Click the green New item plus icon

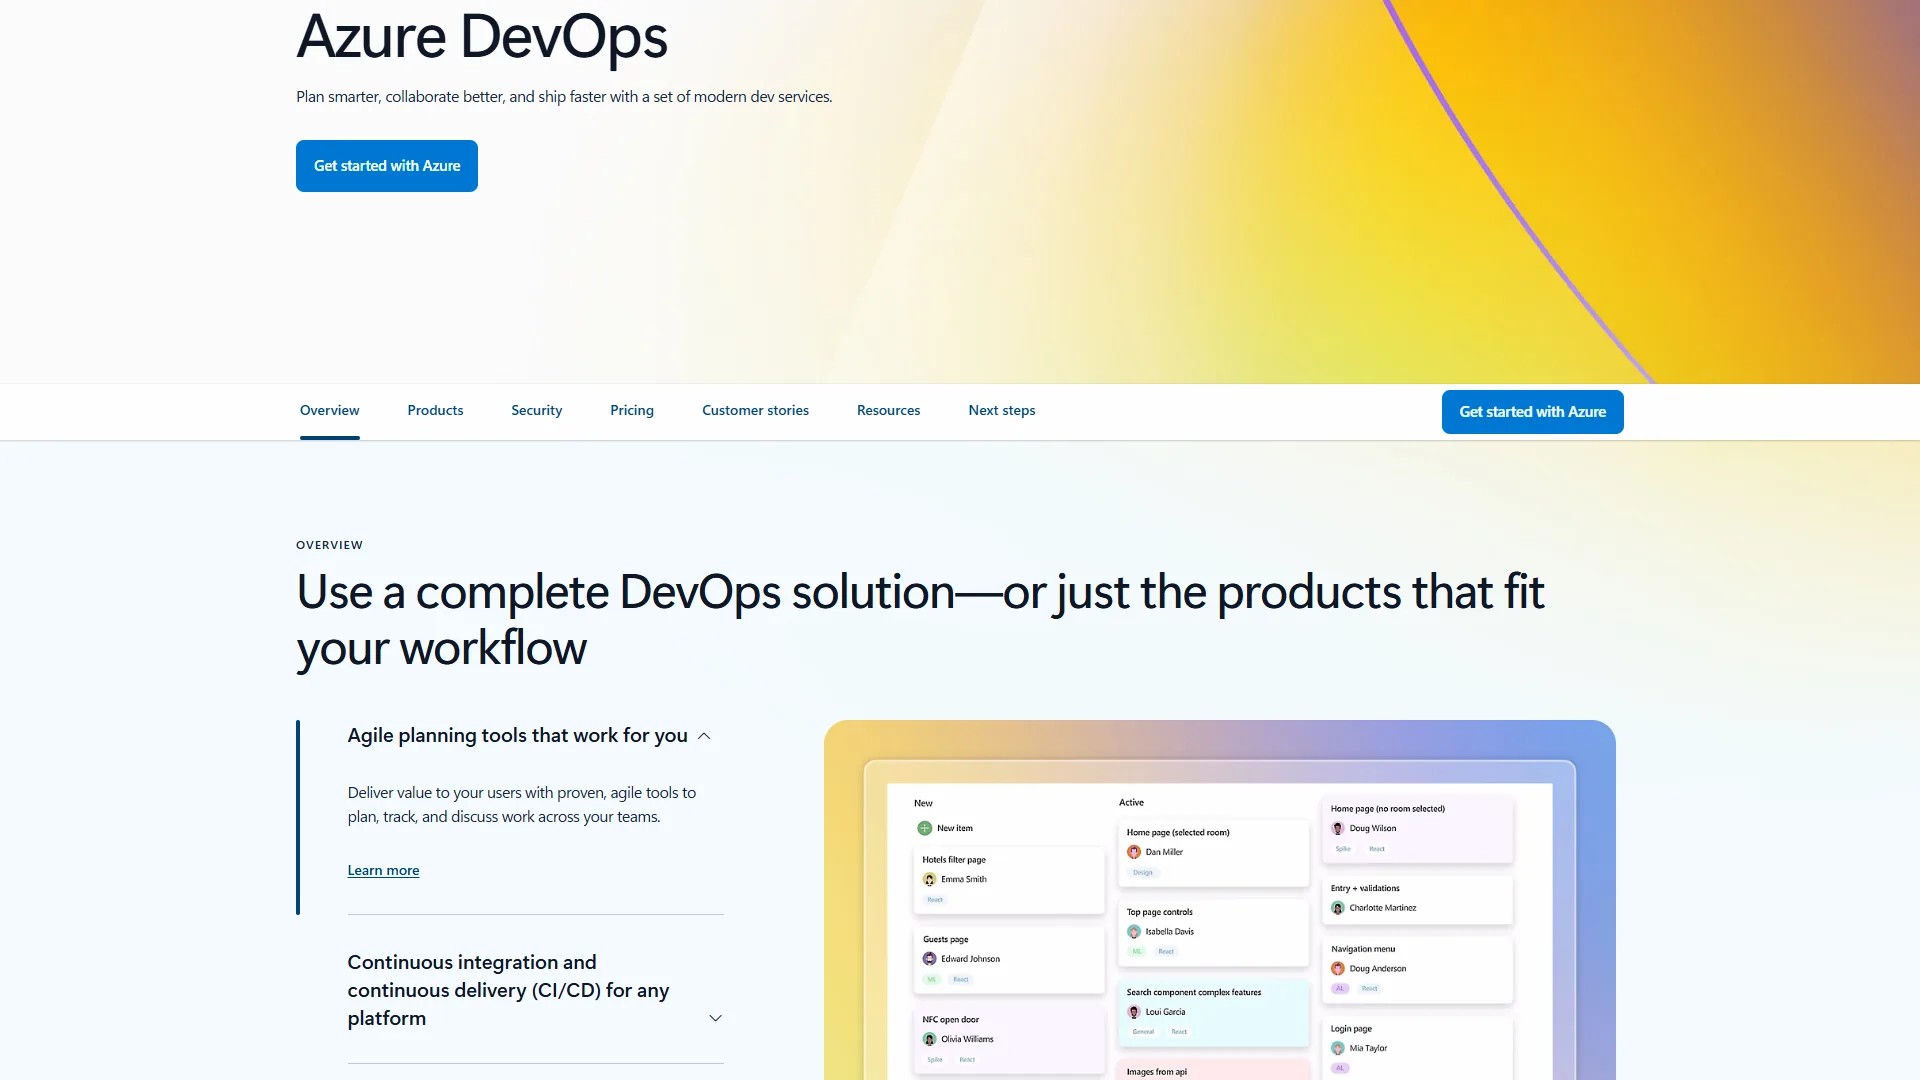click(x=925, y=828)
